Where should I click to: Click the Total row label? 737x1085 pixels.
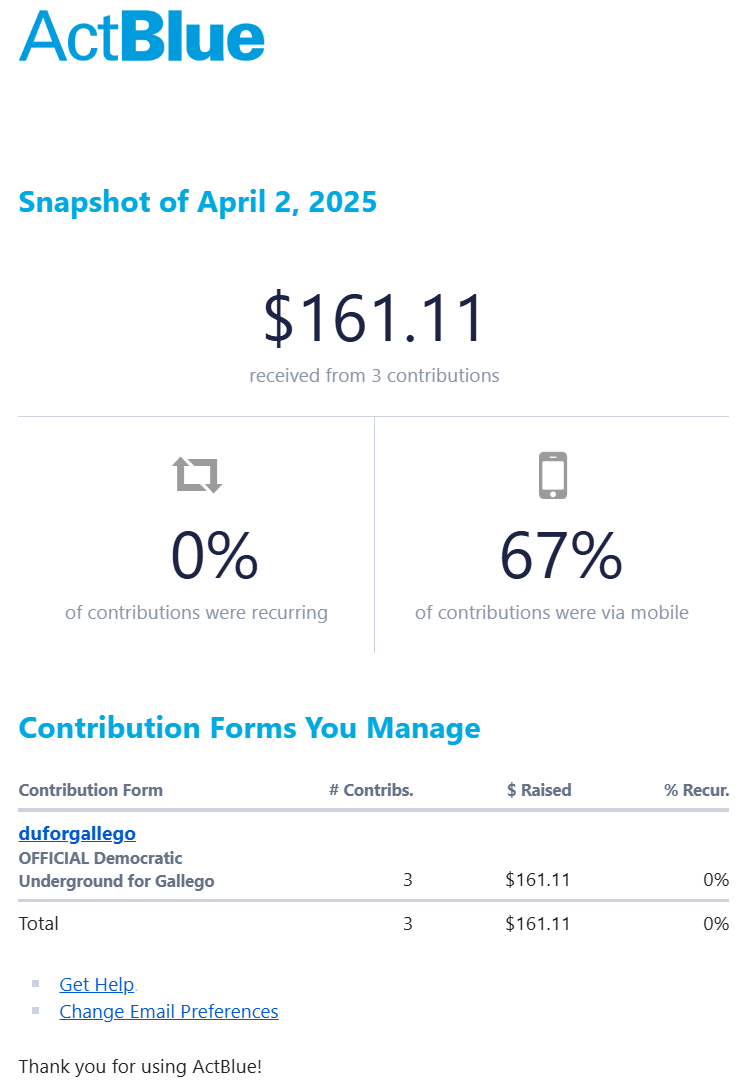[39, 923]
